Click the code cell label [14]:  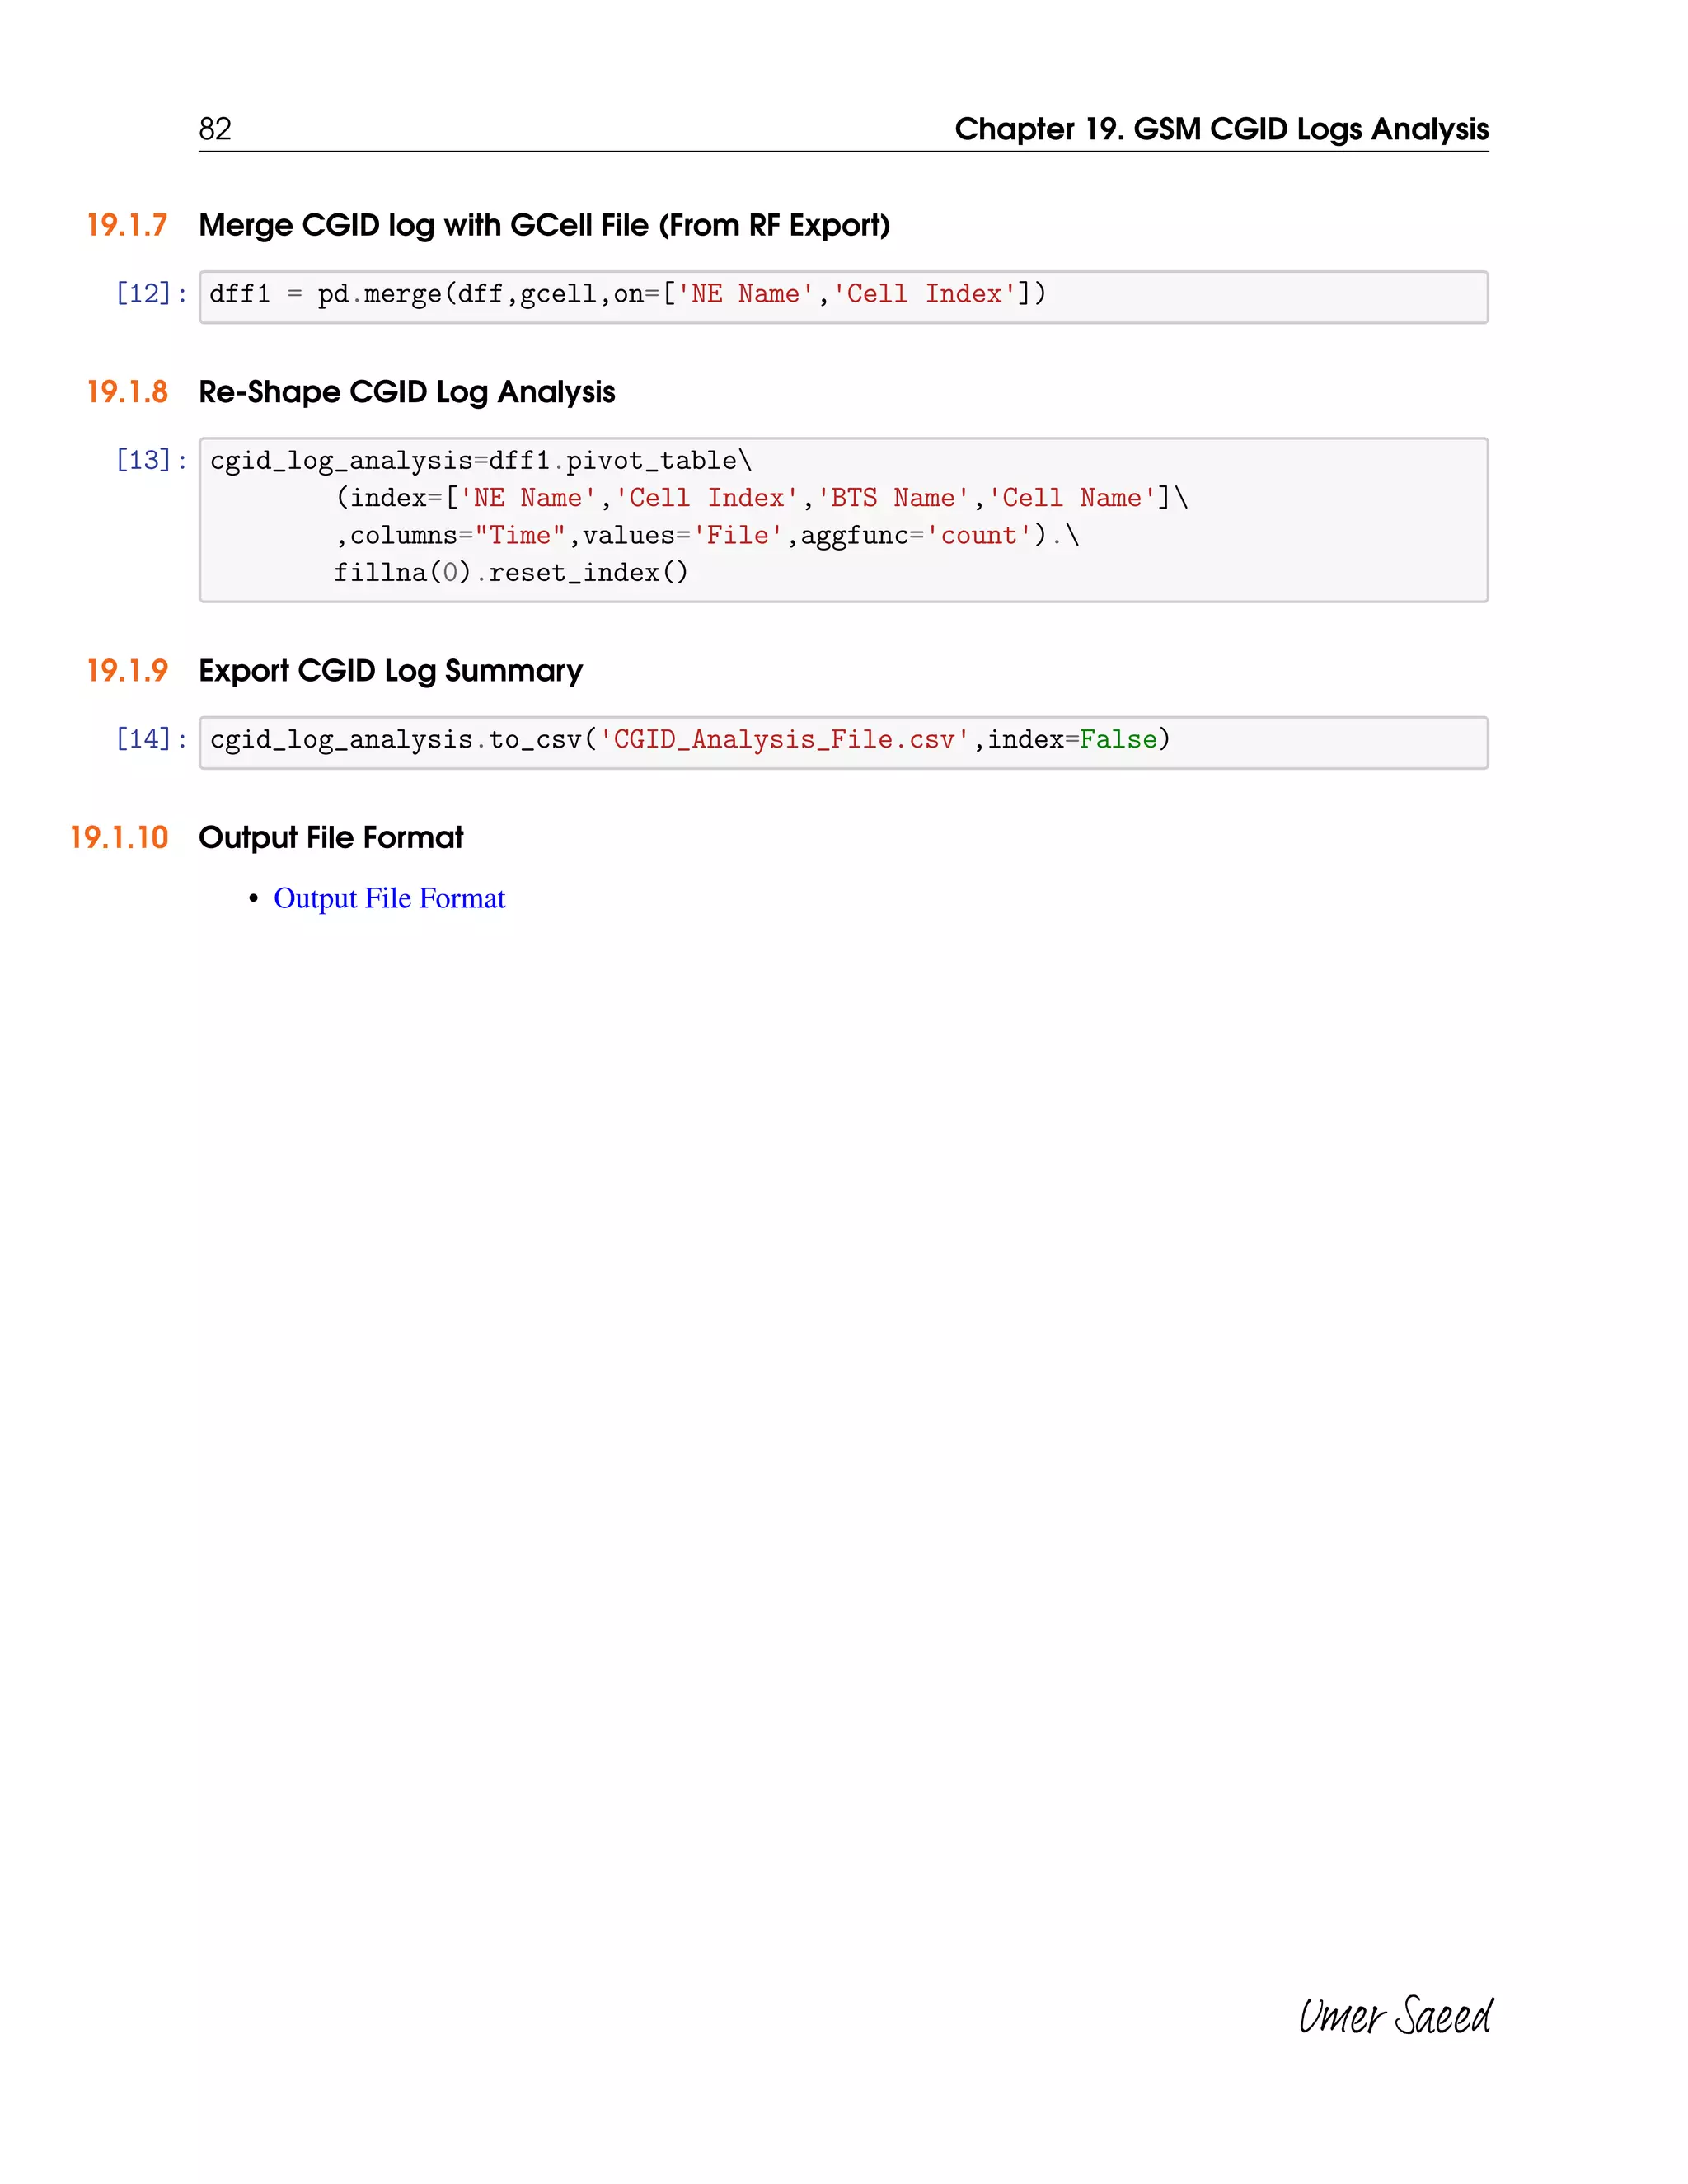click(x=152, y=739)
